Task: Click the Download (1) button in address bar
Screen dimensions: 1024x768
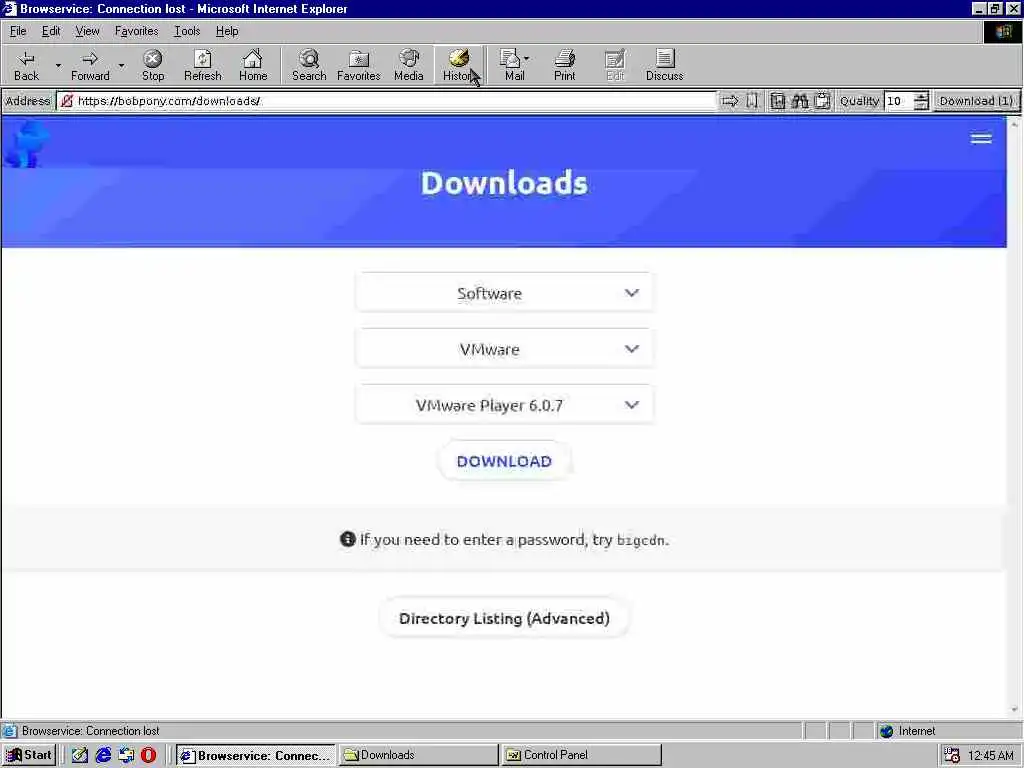Action: tap(976, 101)
